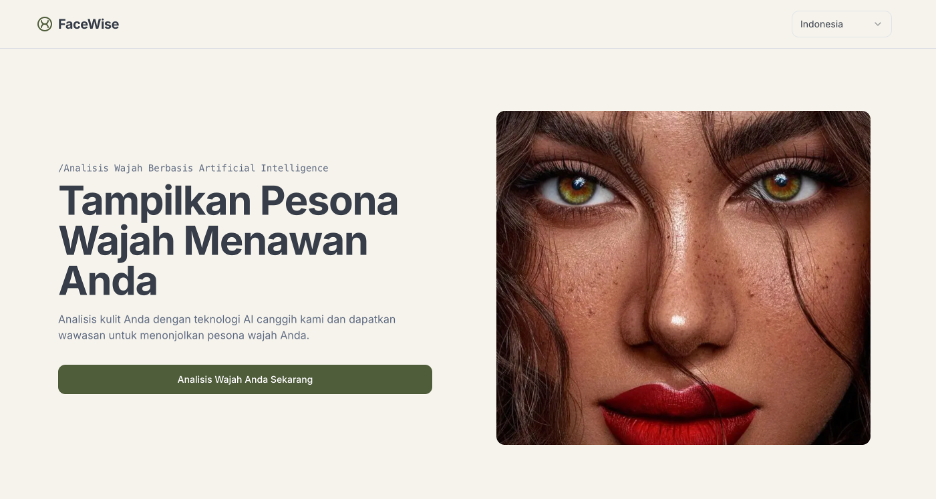Screen dimensions: 936x500
Task: Click the "Analisis kulit Anda" description paragraph
Action: 227,327
